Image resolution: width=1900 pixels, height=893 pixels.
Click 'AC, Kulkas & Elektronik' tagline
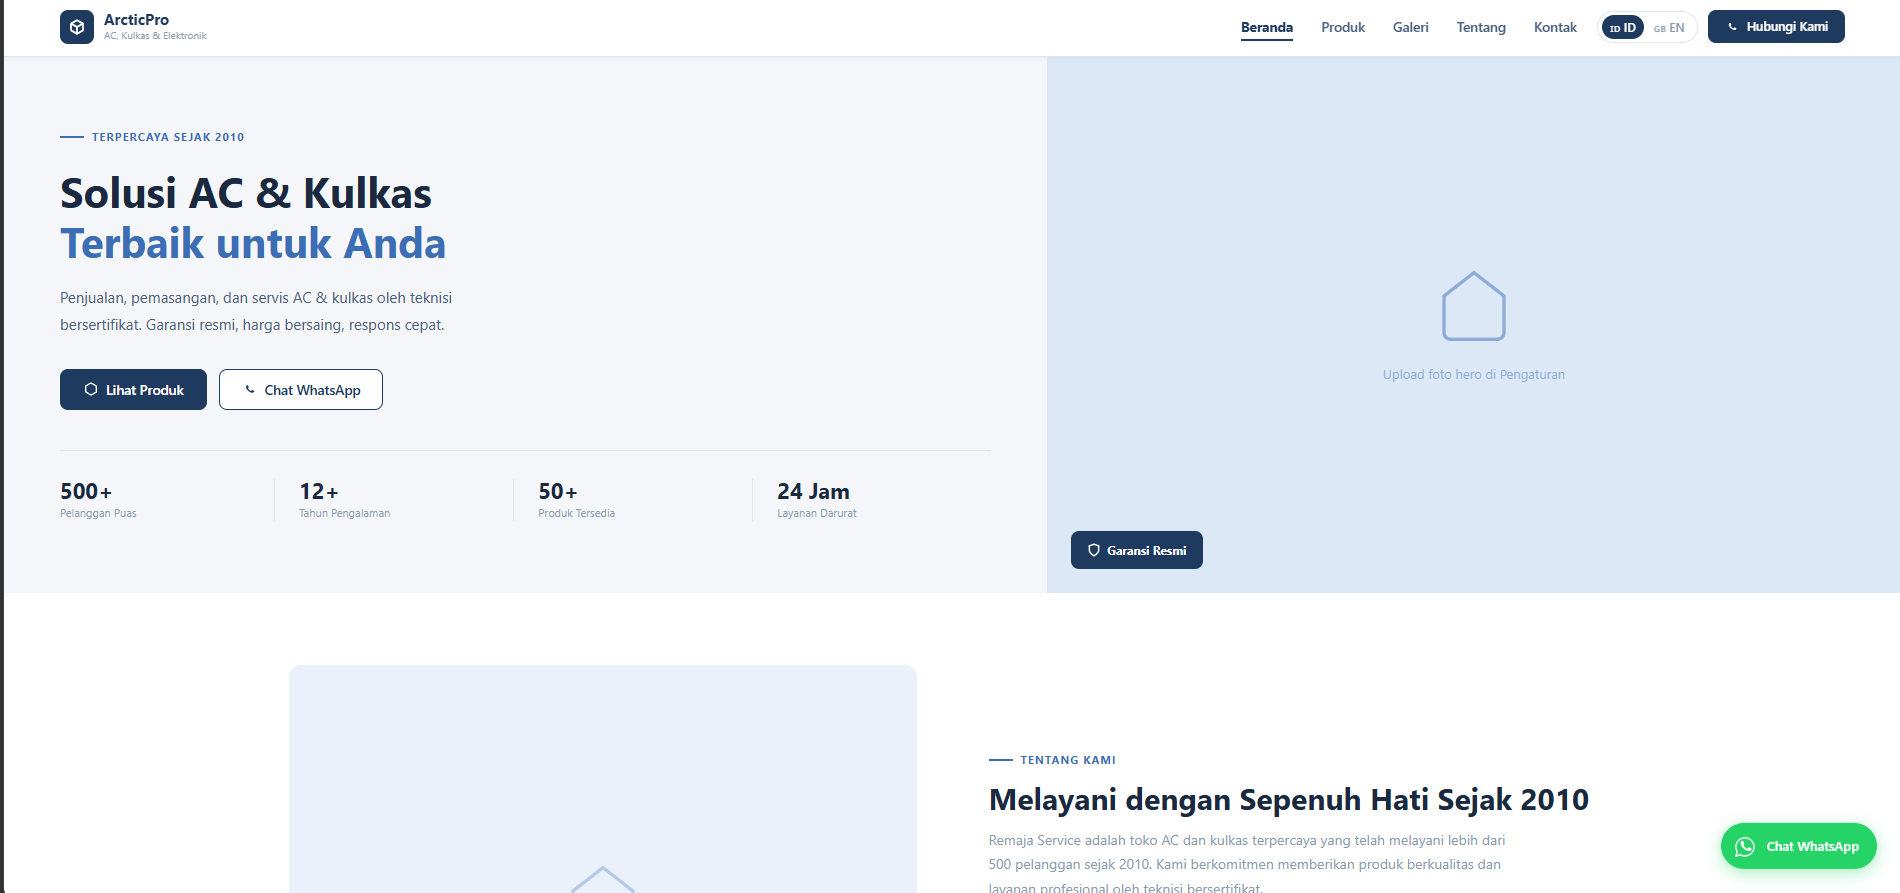155,36
